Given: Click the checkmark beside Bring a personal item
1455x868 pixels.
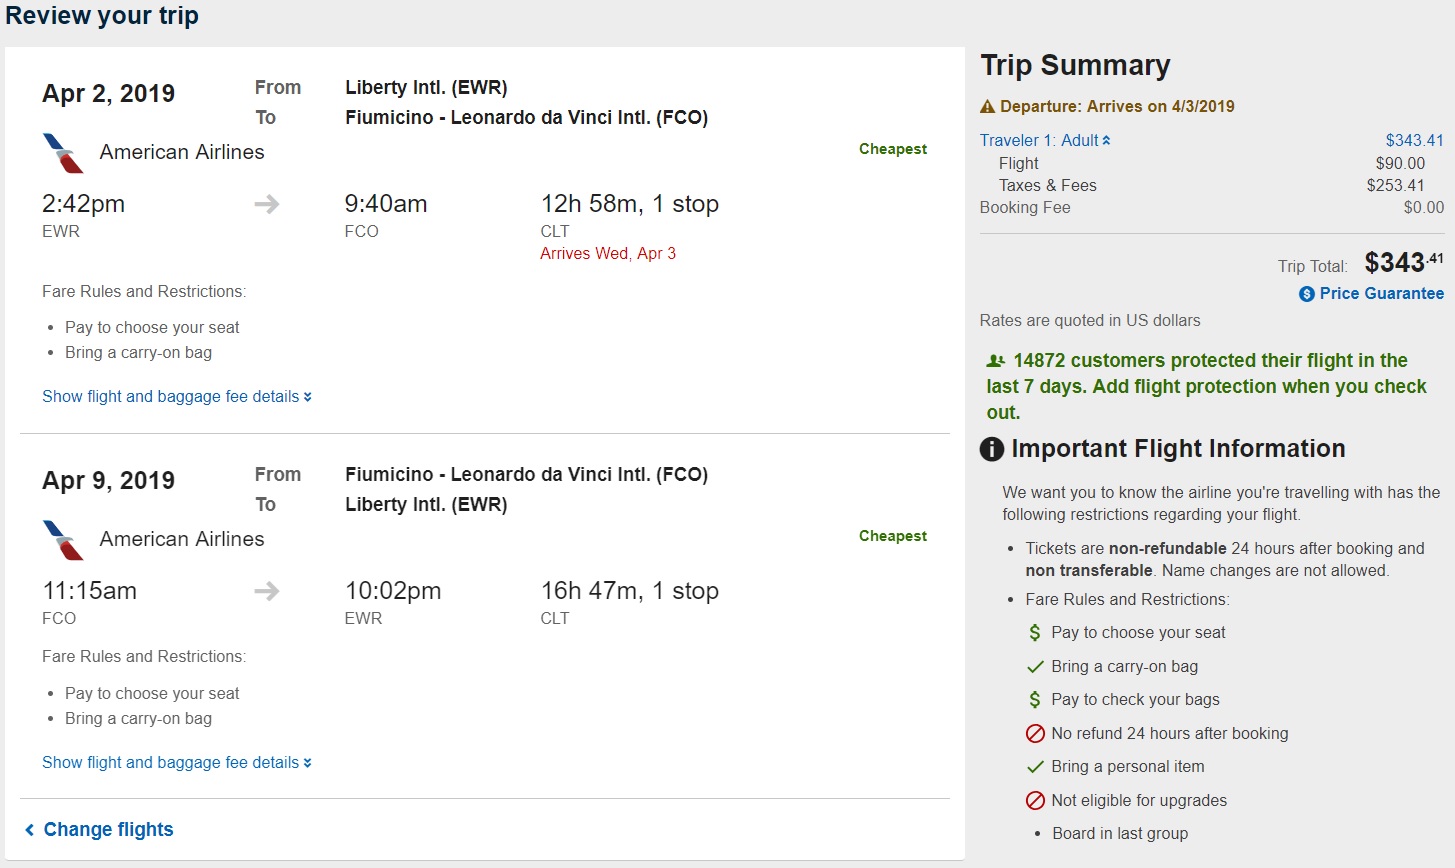Looking at the screenshot, I should pyautogui.click(x=1035, y=767).
